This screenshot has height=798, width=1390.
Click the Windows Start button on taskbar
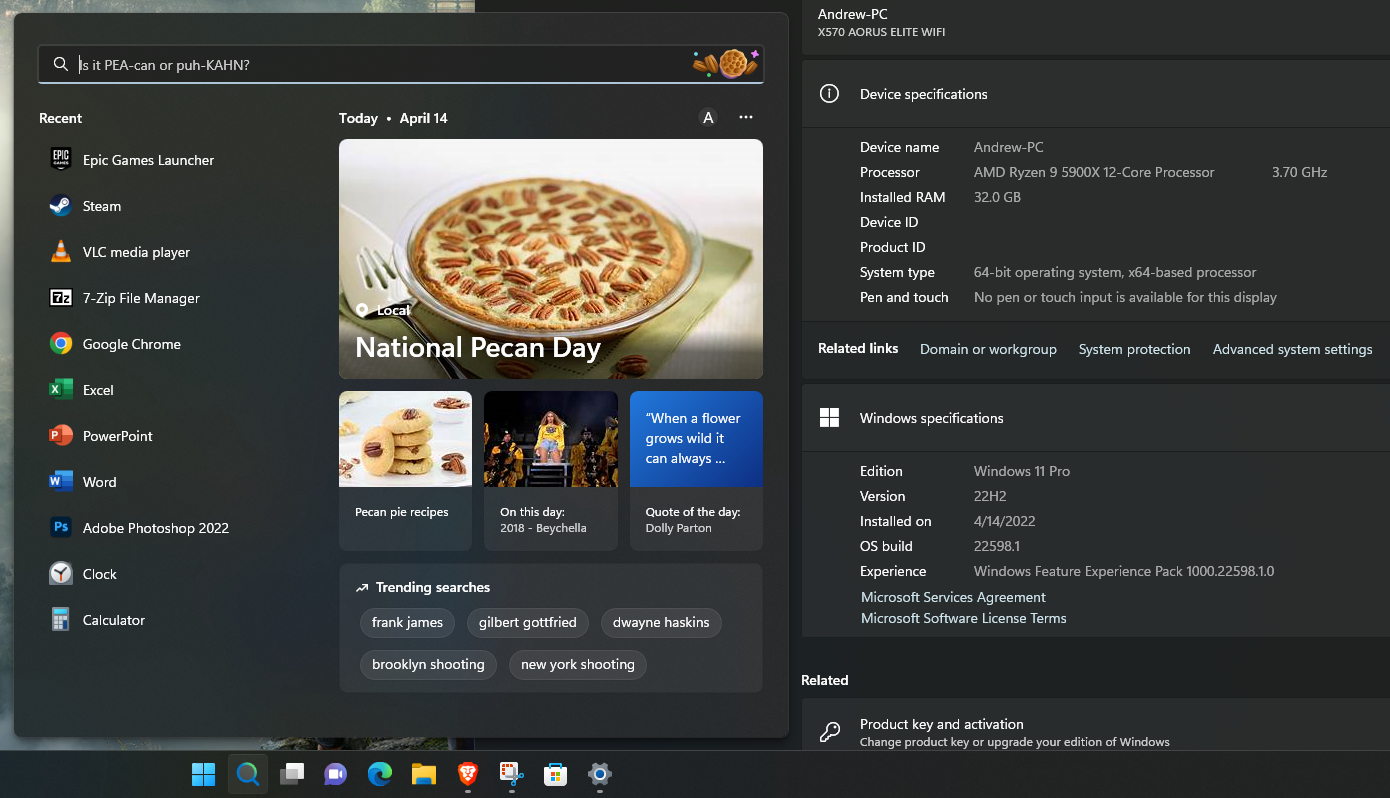click(203, 774)
